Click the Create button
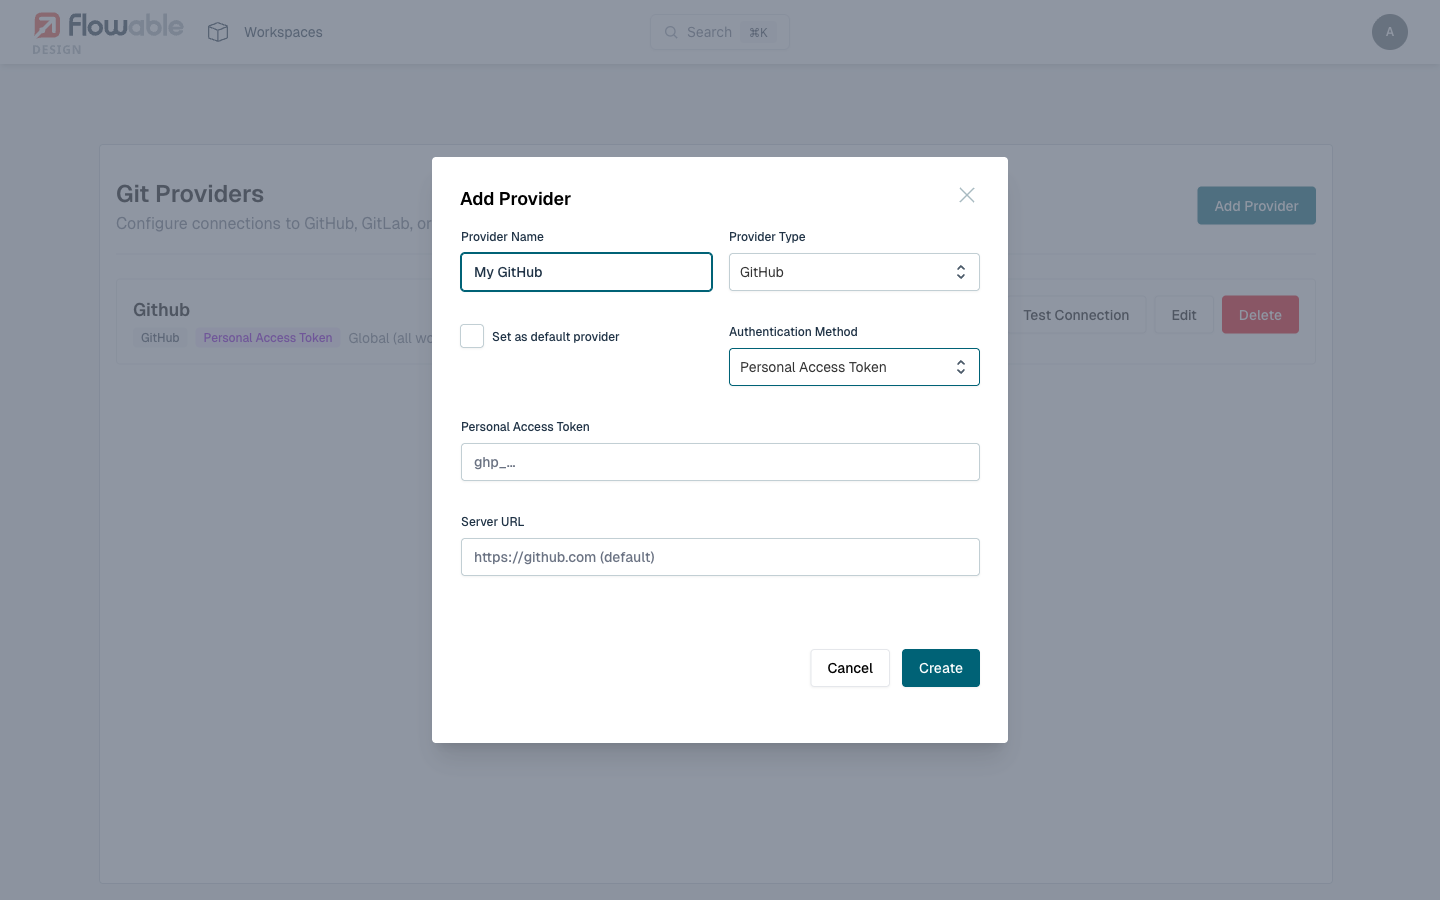The image size is (1440, 900). point(941,668)
